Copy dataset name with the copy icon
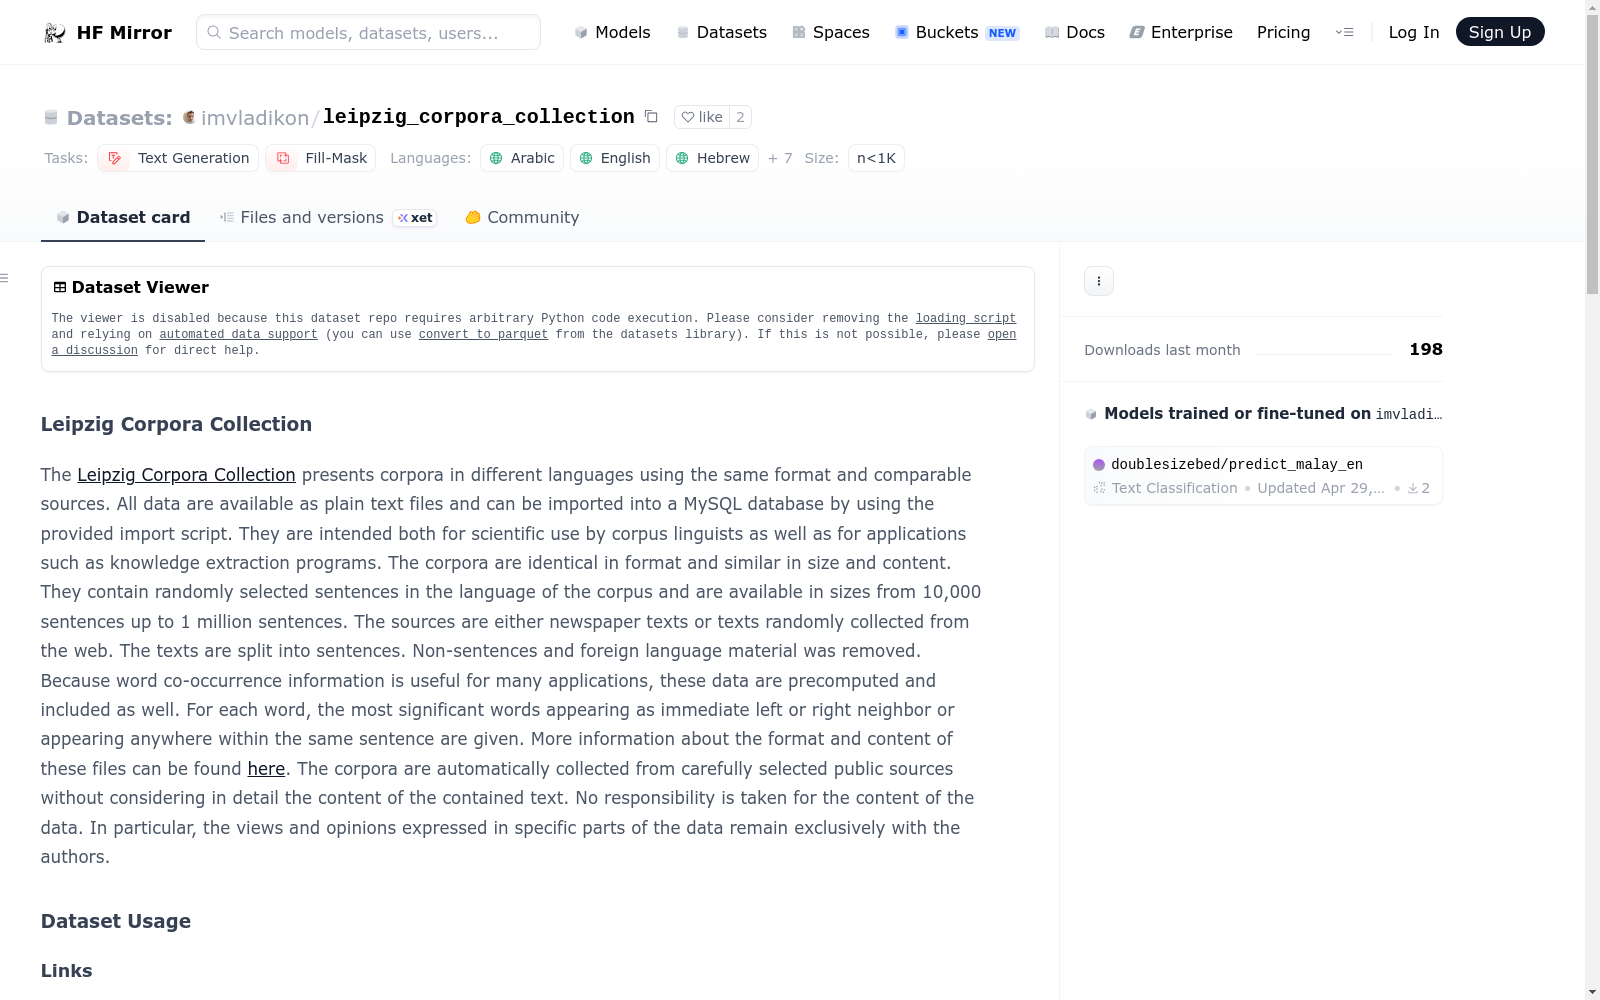Viewport: 1600px width, 1000px height. click(651, 117)
